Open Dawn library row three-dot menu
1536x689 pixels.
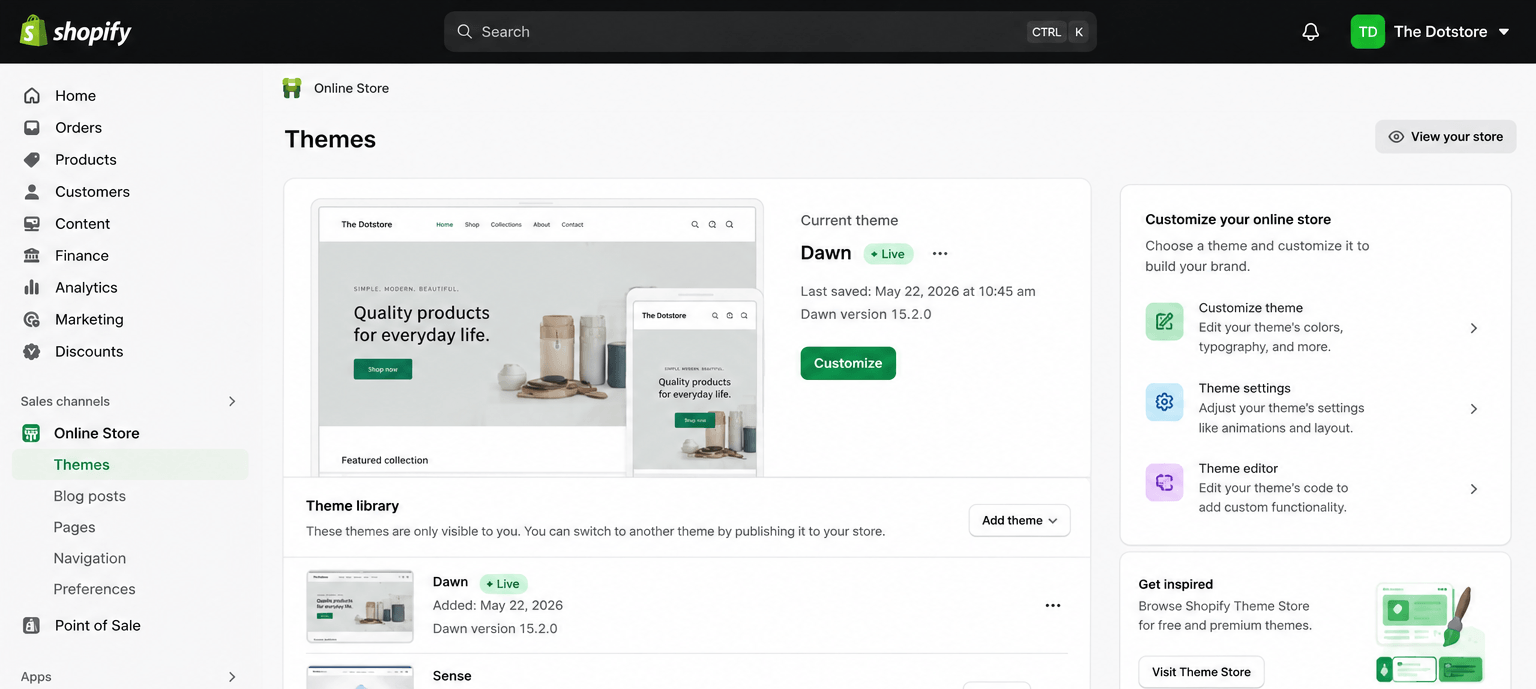tap(1052, 606)
